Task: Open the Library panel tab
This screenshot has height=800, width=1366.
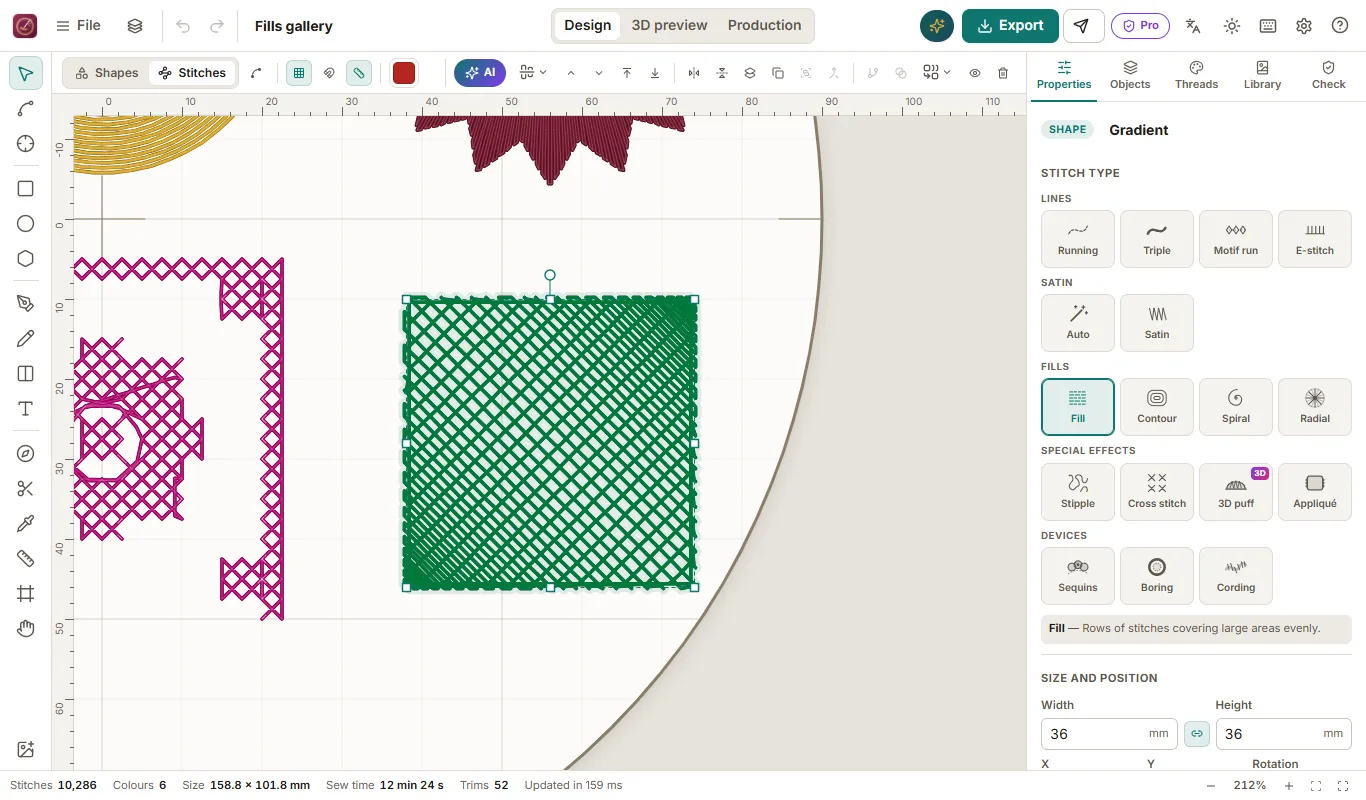Action: coord(1262,75)
